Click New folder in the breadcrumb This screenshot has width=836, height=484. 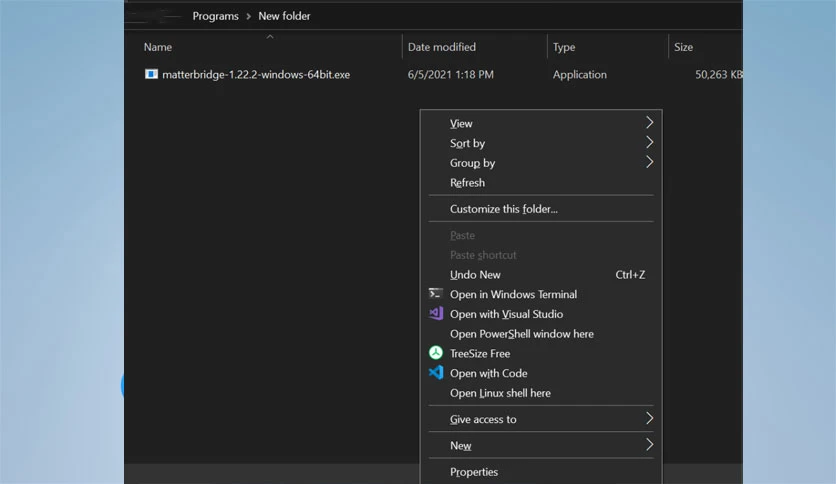pos(284,16)
